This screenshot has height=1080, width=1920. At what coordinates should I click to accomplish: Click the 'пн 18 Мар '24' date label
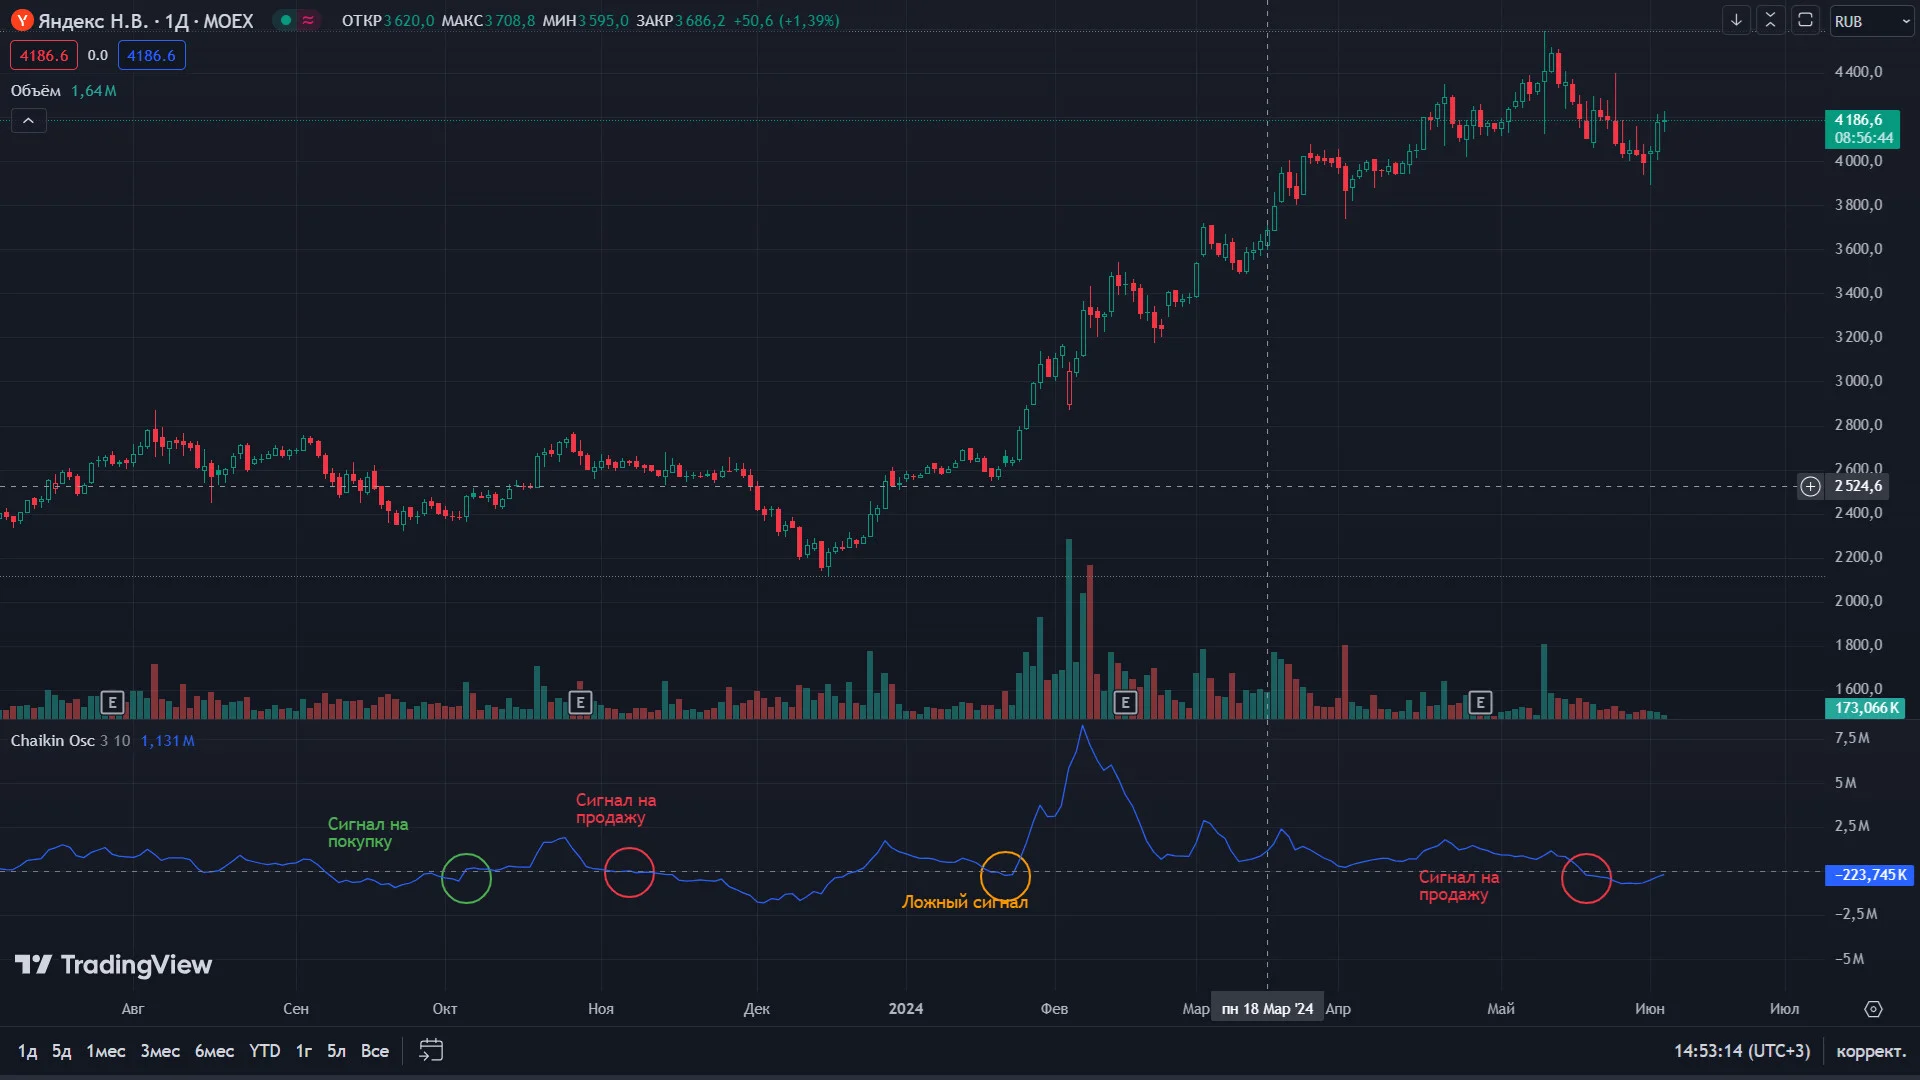(1267, 1009)
